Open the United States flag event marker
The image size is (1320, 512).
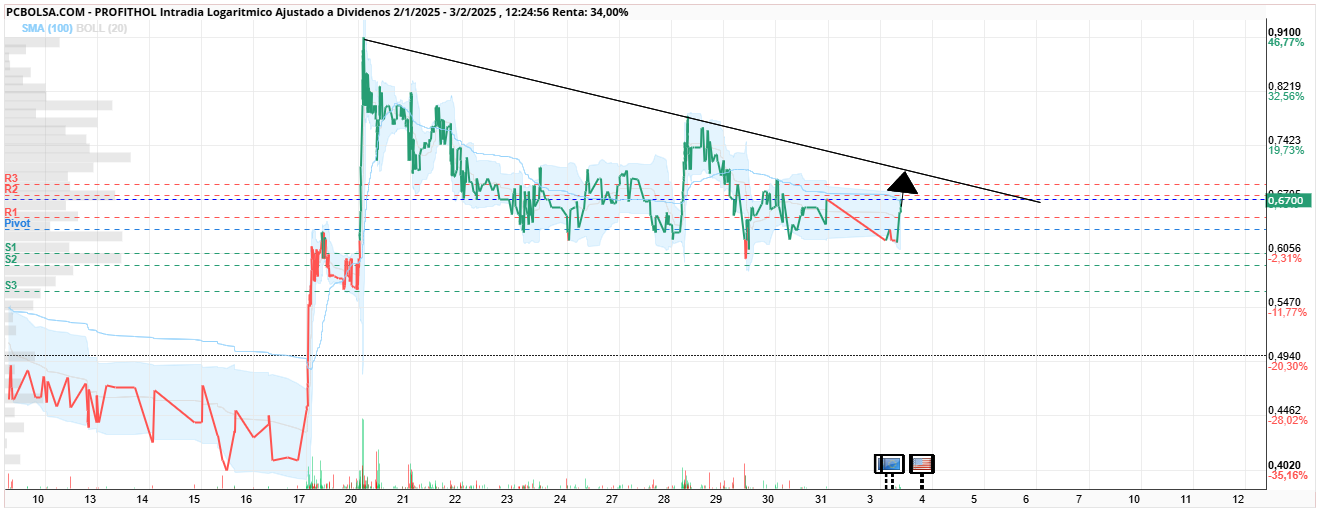pyautogui.click(x=922, y=463)
